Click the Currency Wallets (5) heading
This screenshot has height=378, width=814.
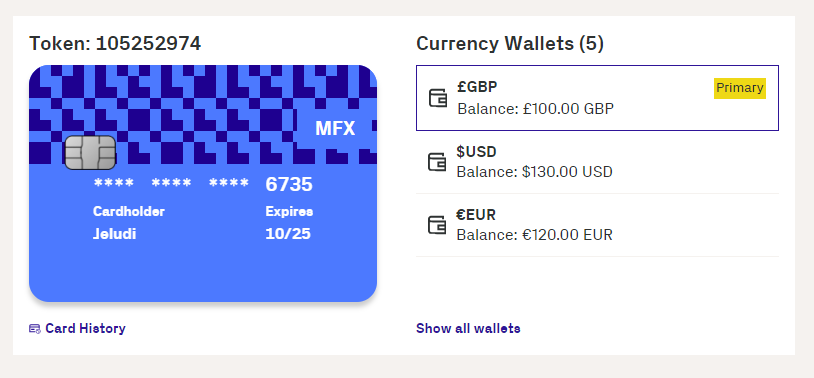tap(510, 44)
